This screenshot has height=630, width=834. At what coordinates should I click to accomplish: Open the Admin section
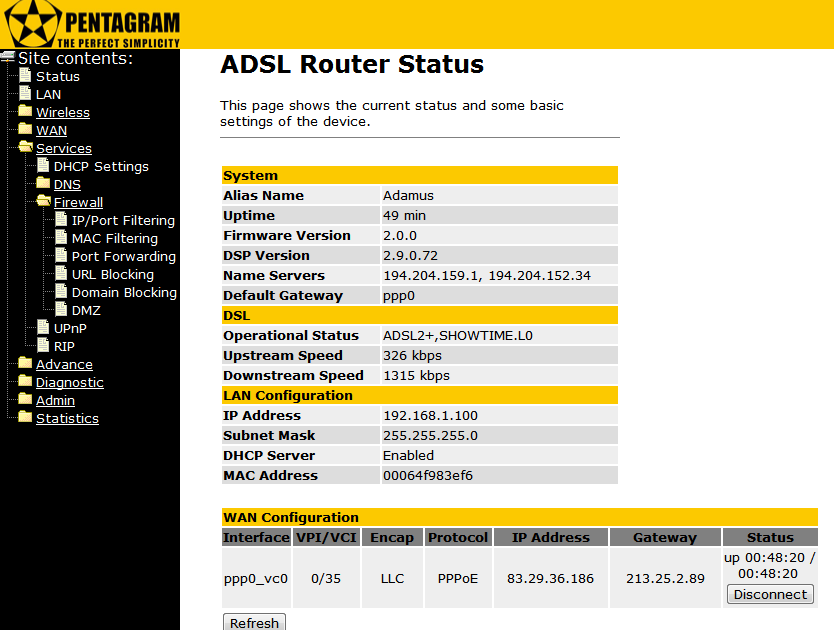pos(55,401)
